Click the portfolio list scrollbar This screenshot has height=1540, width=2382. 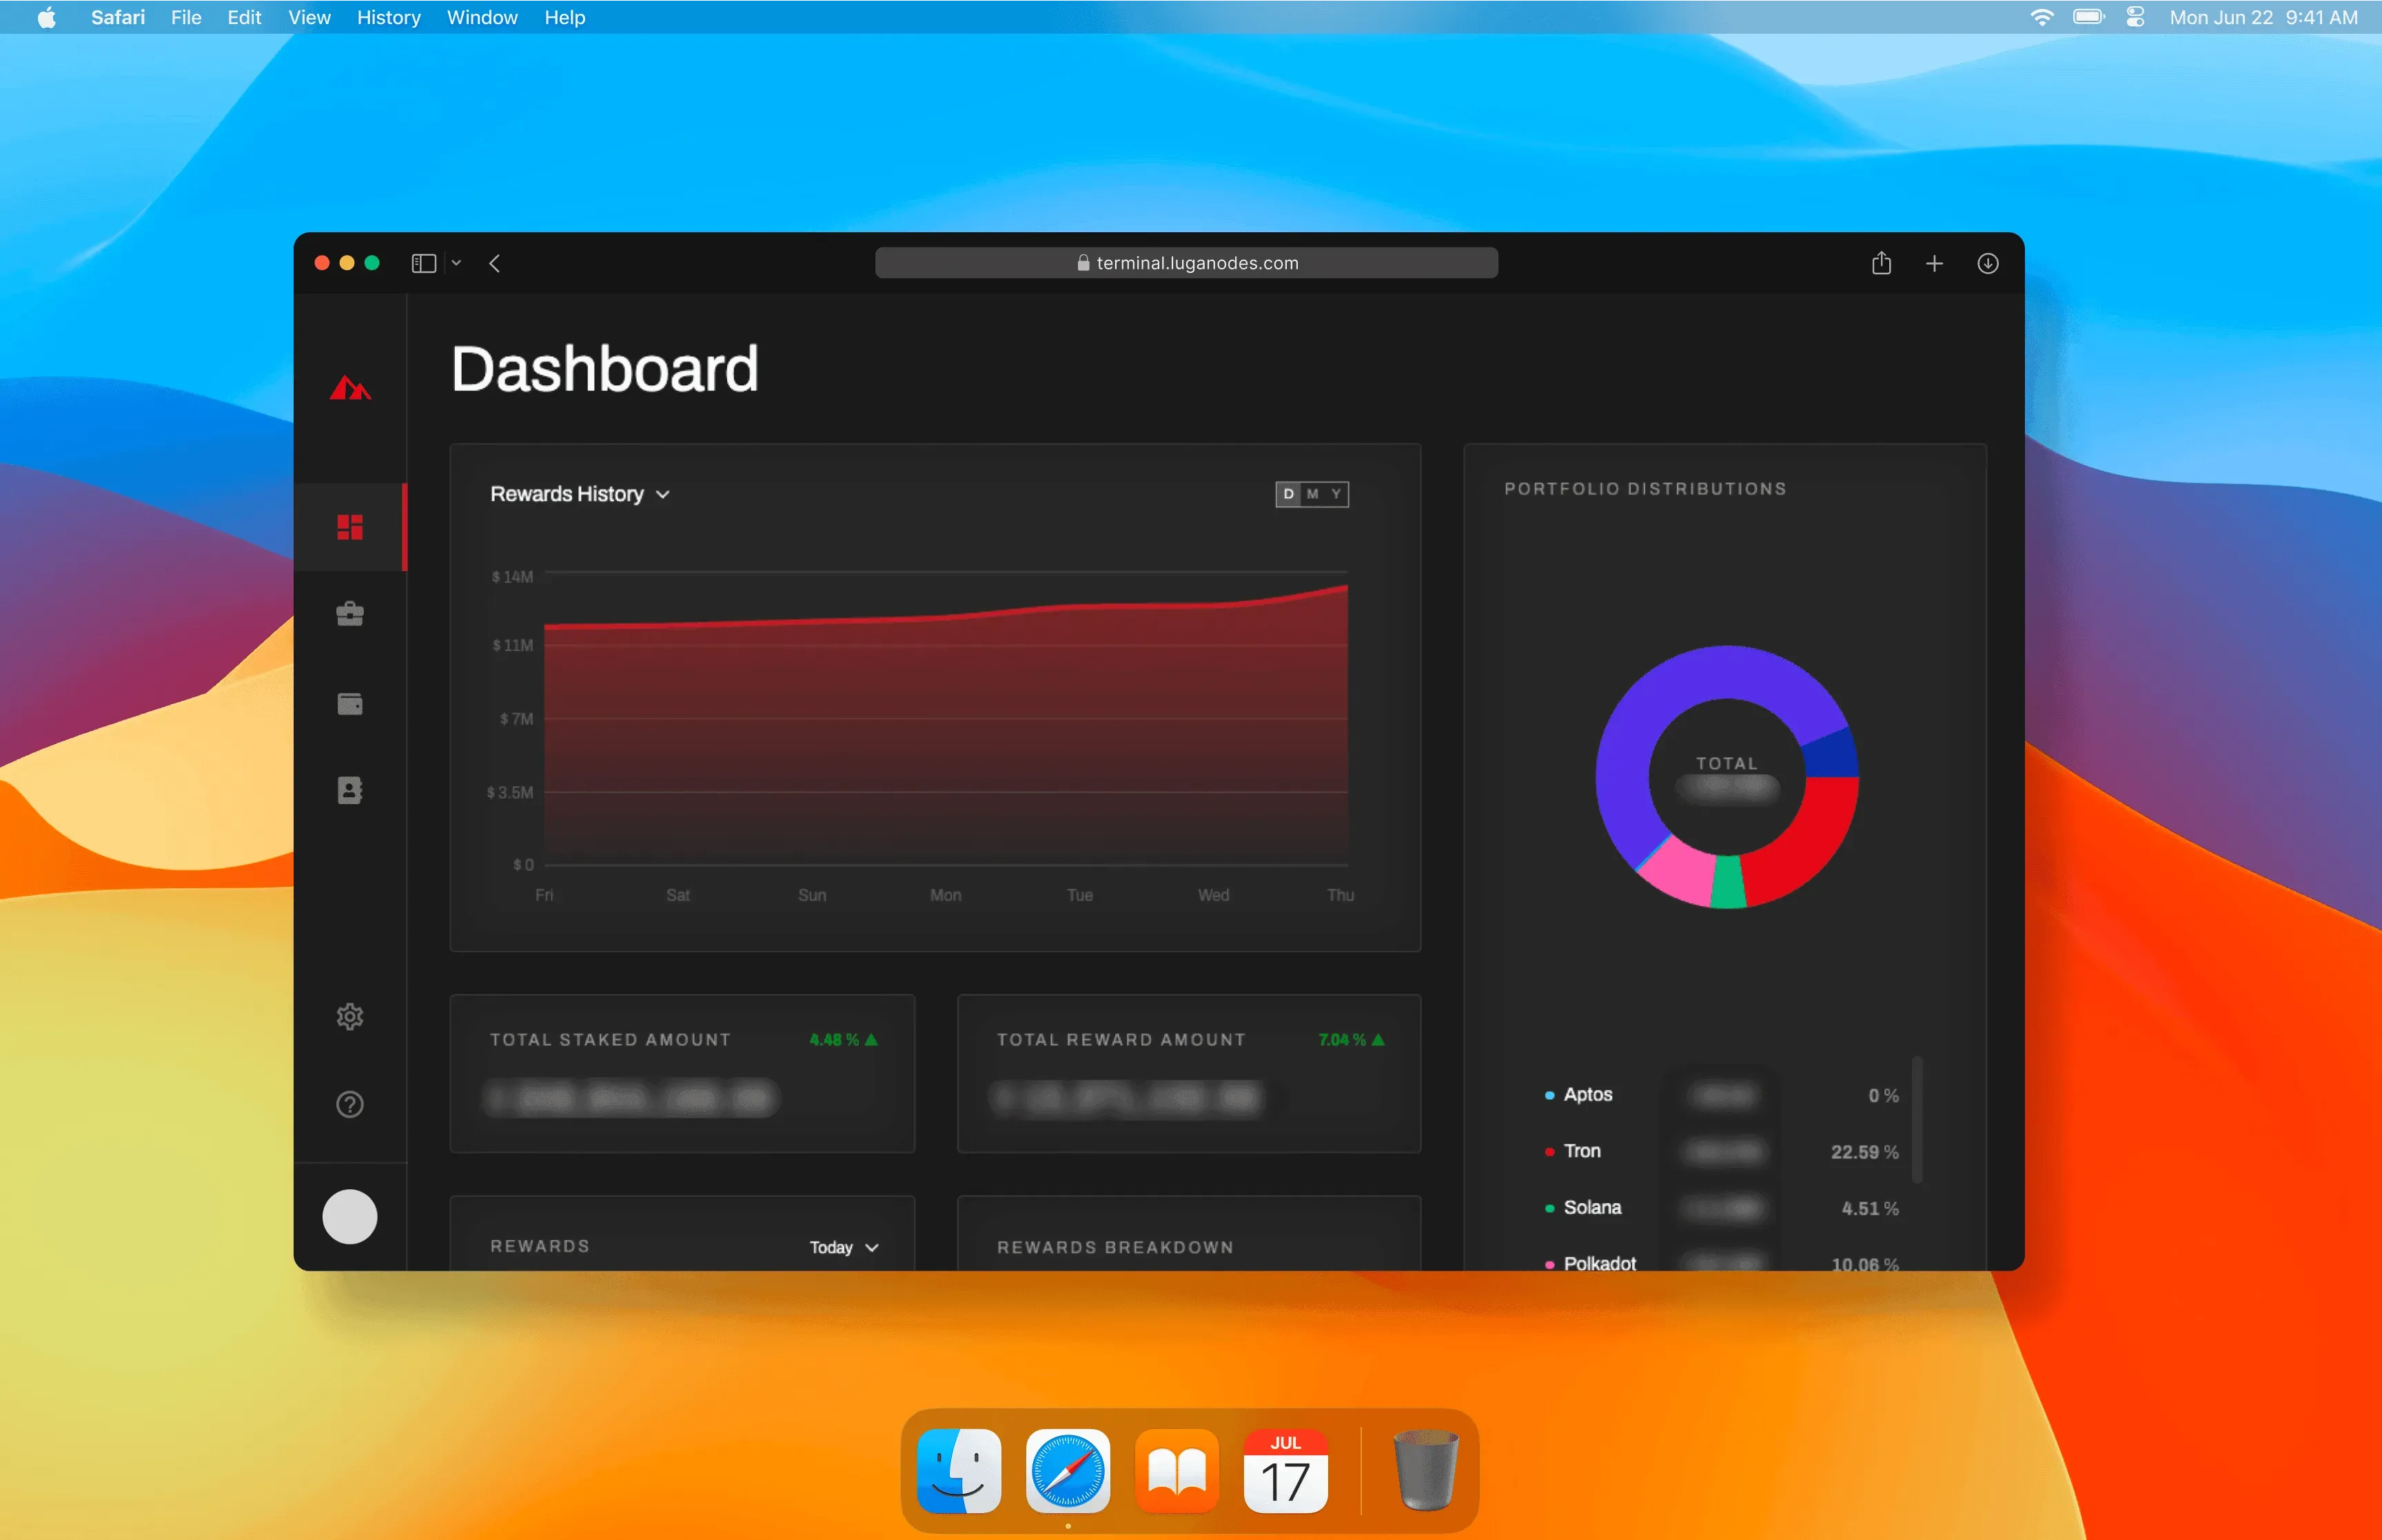tap(1917, 1120)
